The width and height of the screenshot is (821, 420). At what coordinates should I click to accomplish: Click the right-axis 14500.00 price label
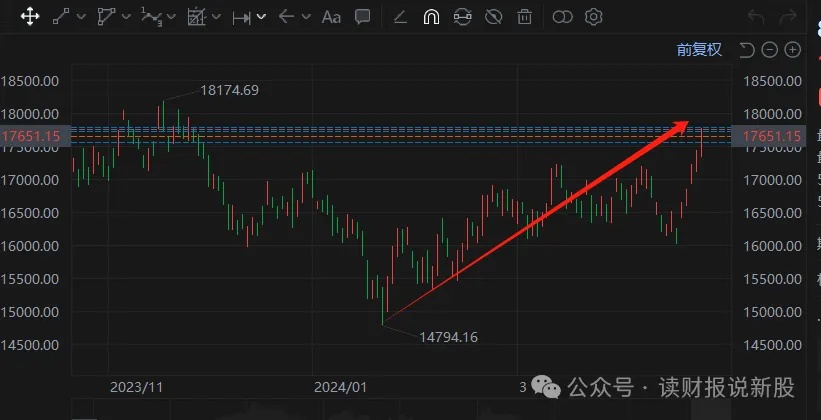coord(772,345)
